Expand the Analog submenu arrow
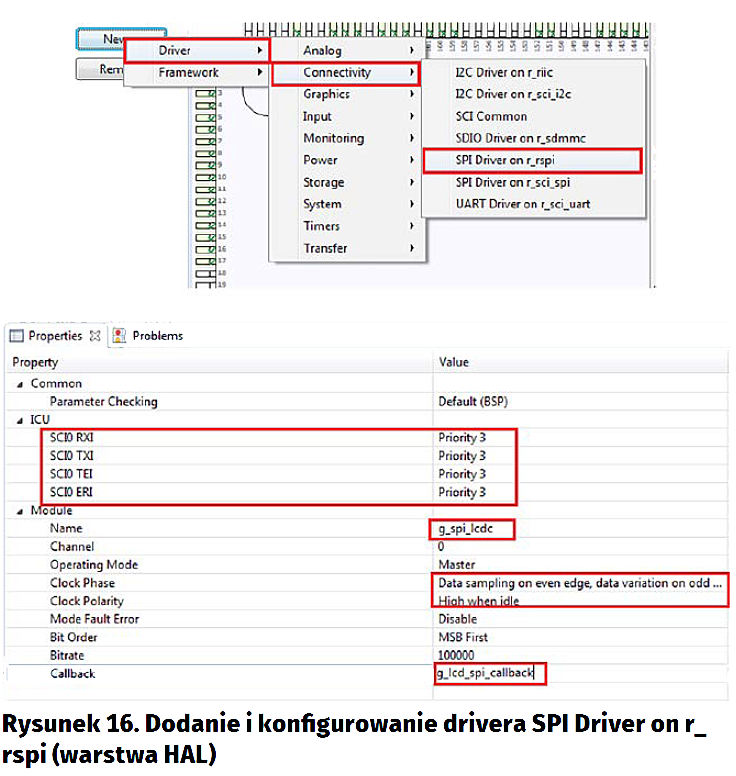The width and height of the screenshot is (736, 776). 411,50
